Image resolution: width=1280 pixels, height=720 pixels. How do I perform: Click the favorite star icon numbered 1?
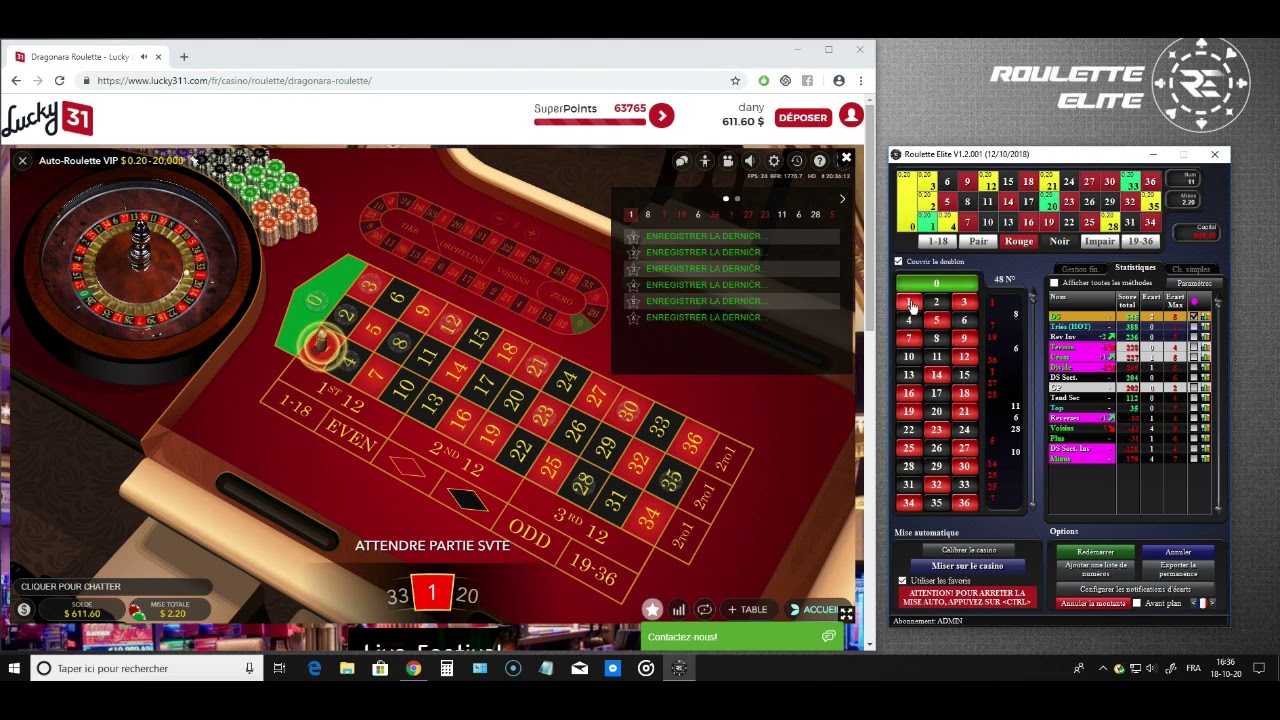tap(632, 236)
